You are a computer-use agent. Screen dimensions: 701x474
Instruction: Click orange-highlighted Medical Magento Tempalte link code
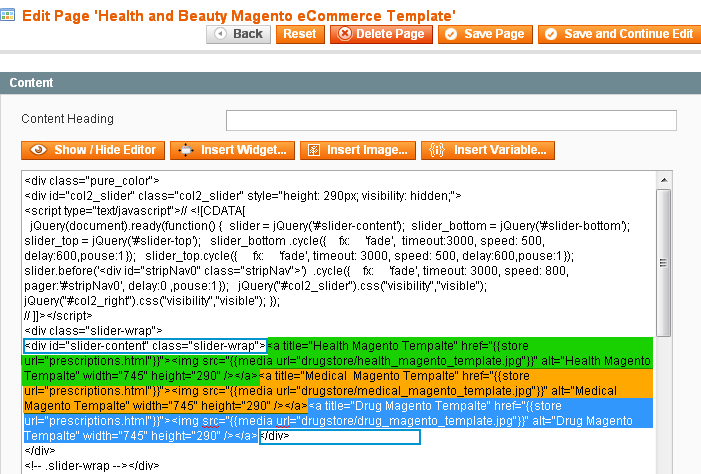click(338, 391)
